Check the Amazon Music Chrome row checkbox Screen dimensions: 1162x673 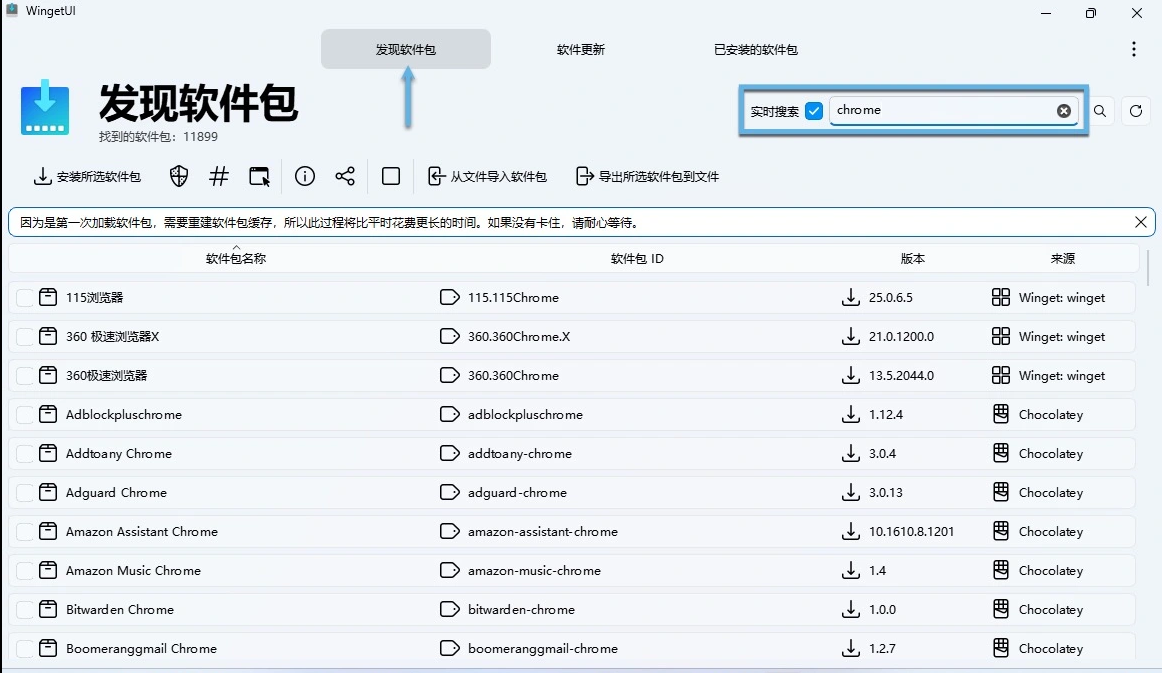25,571
